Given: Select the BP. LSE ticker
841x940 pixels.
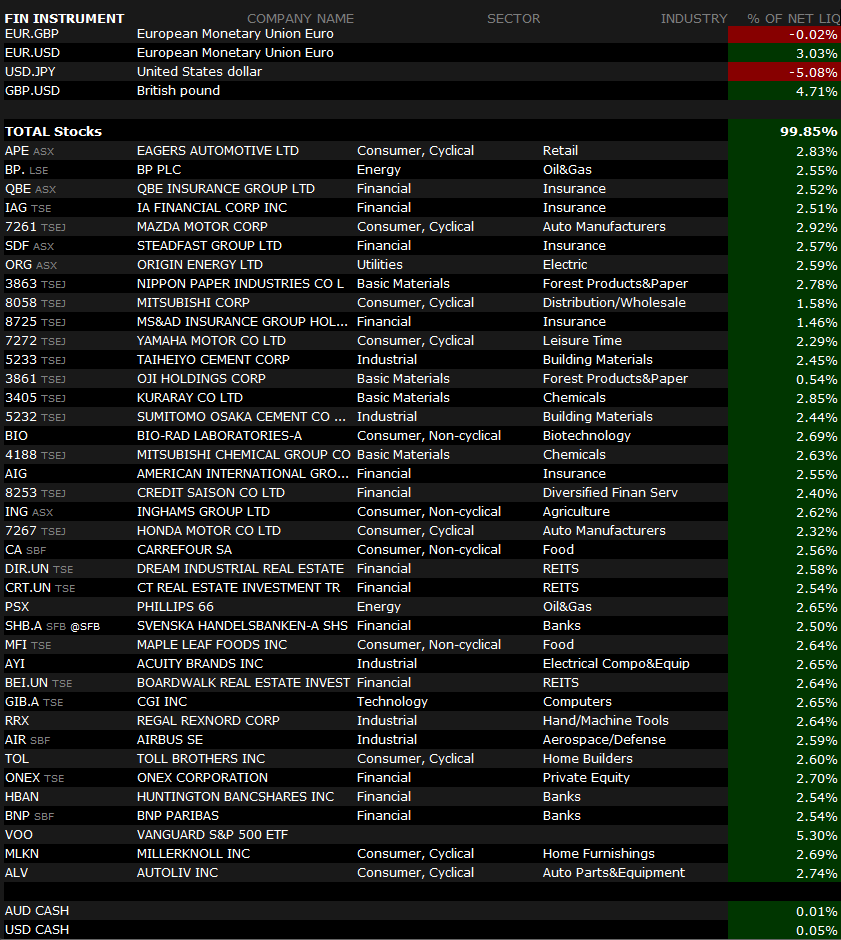Looking at the screenshot, I should [26, 170].
